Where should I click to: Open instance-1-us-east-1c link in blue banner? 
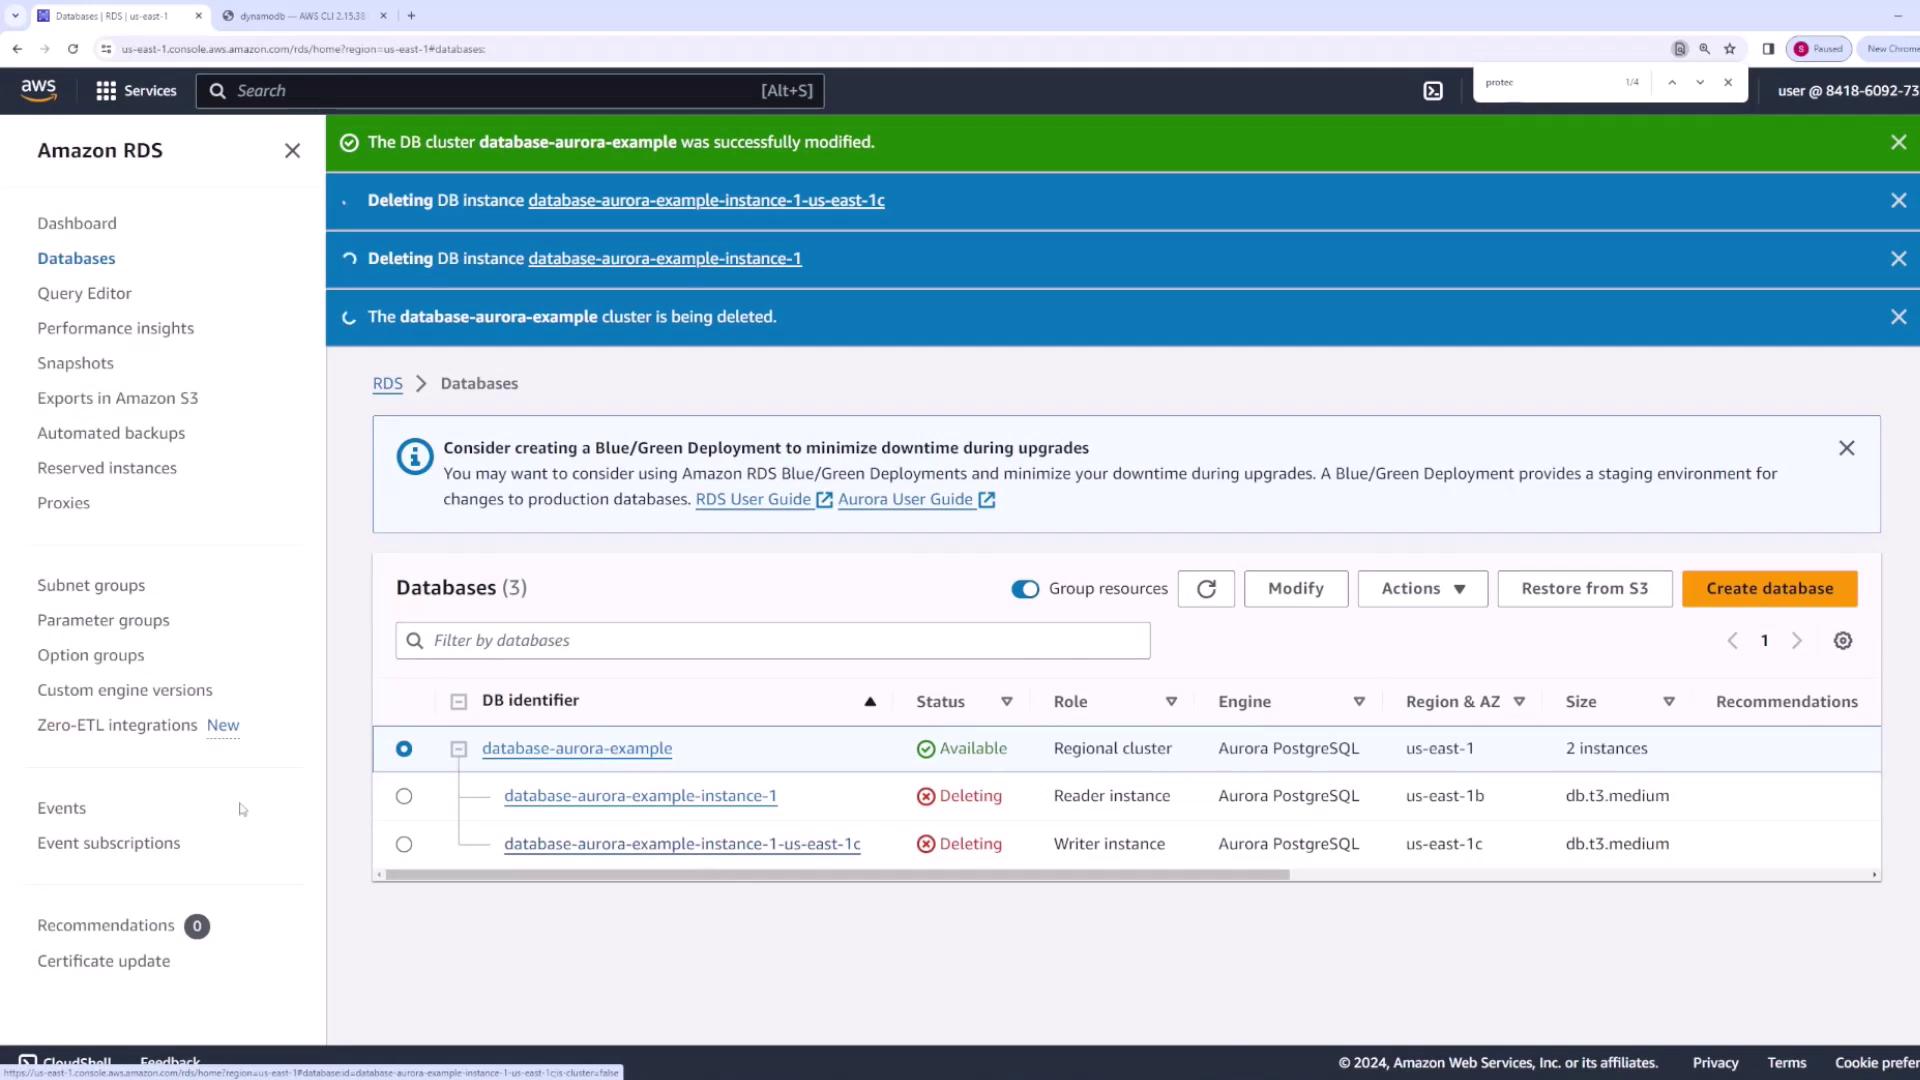(x=706, y=201)
